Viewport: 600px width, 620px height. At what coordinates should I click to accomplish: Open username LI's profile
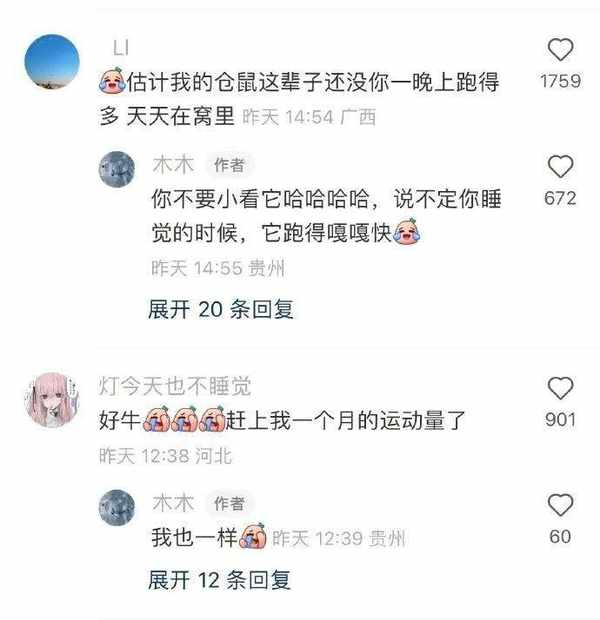coord(121,49)
